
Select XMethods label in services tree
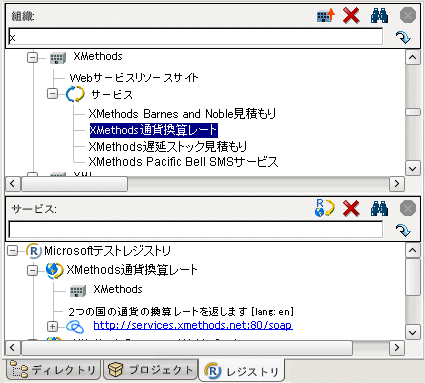118,289
